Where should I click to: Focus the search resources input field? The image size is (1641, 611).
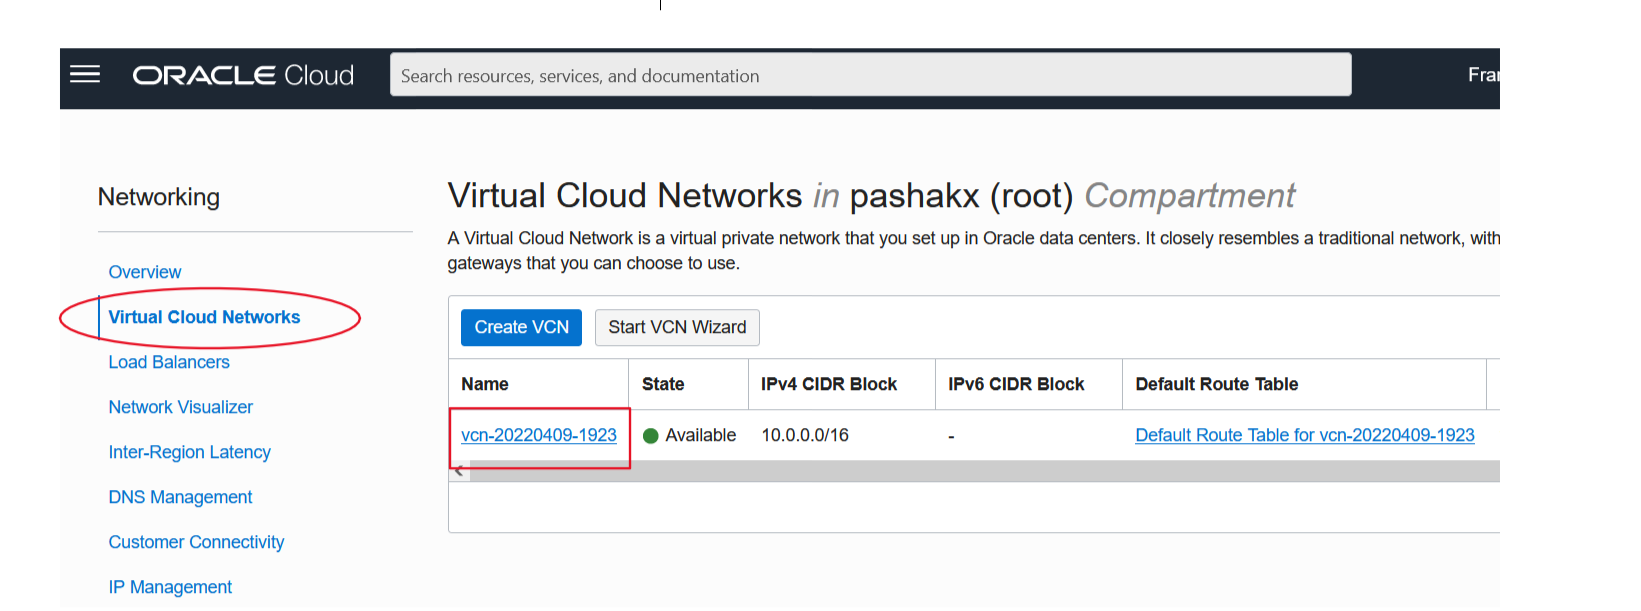870,76
